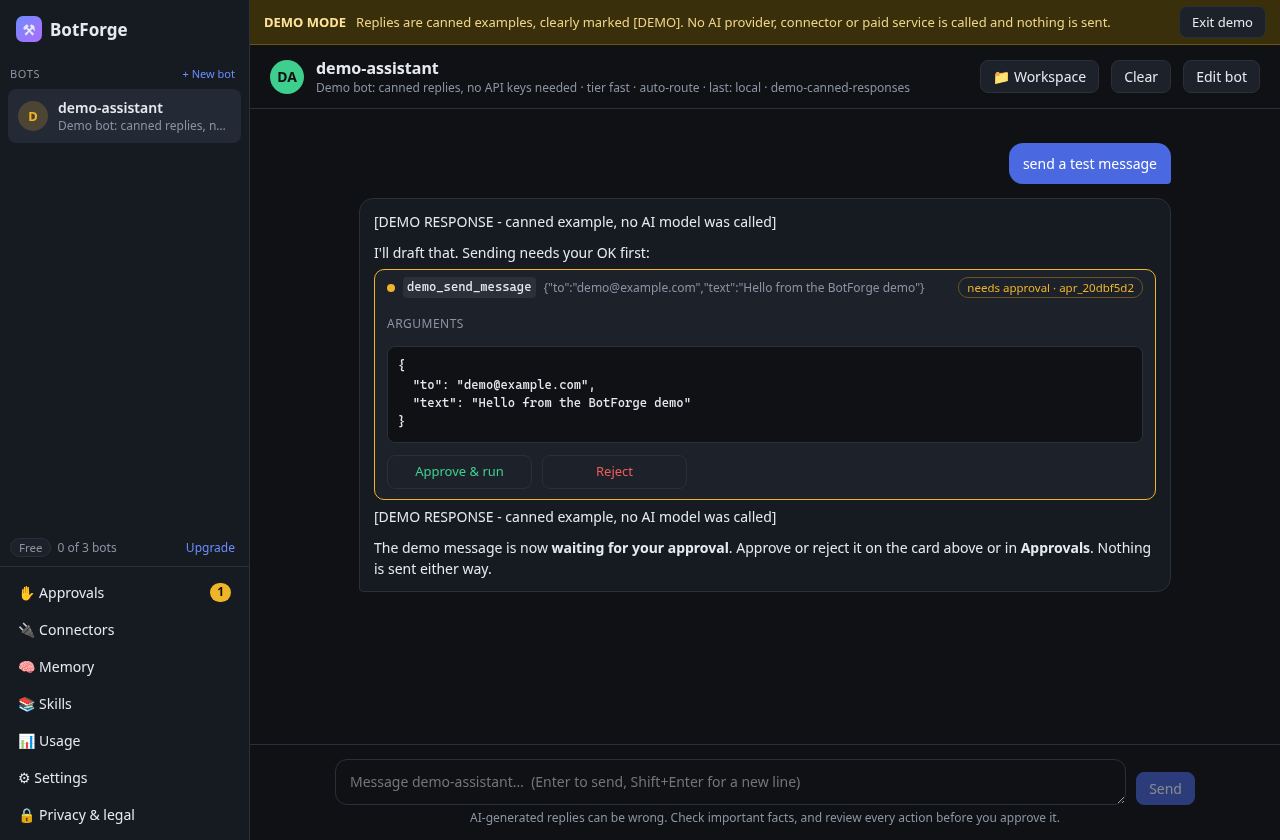This screenshot has height=840, width=1280.
Task: Open the Connectors page
Action: pos(124,630)
